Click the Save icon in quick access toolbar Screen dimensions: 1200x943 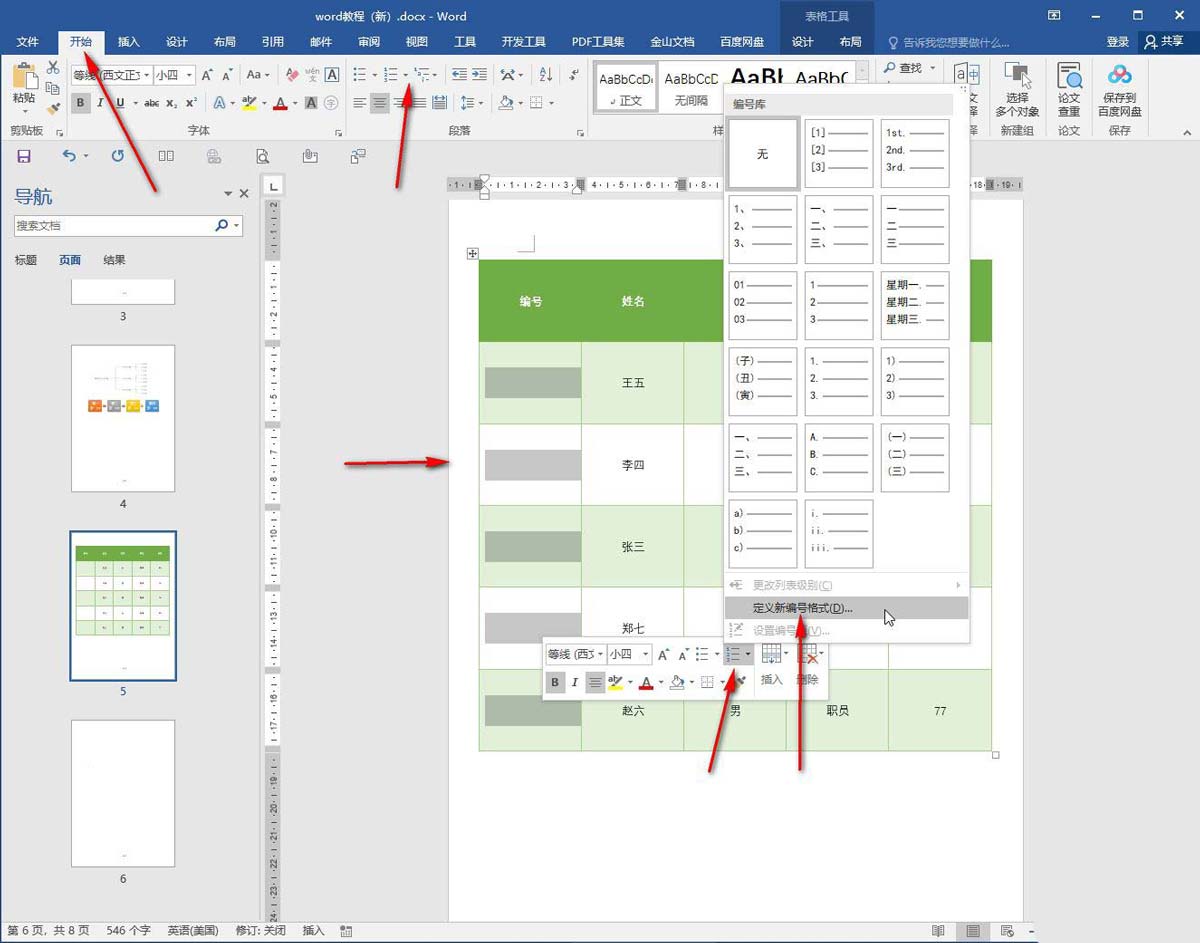click(24, 156)
